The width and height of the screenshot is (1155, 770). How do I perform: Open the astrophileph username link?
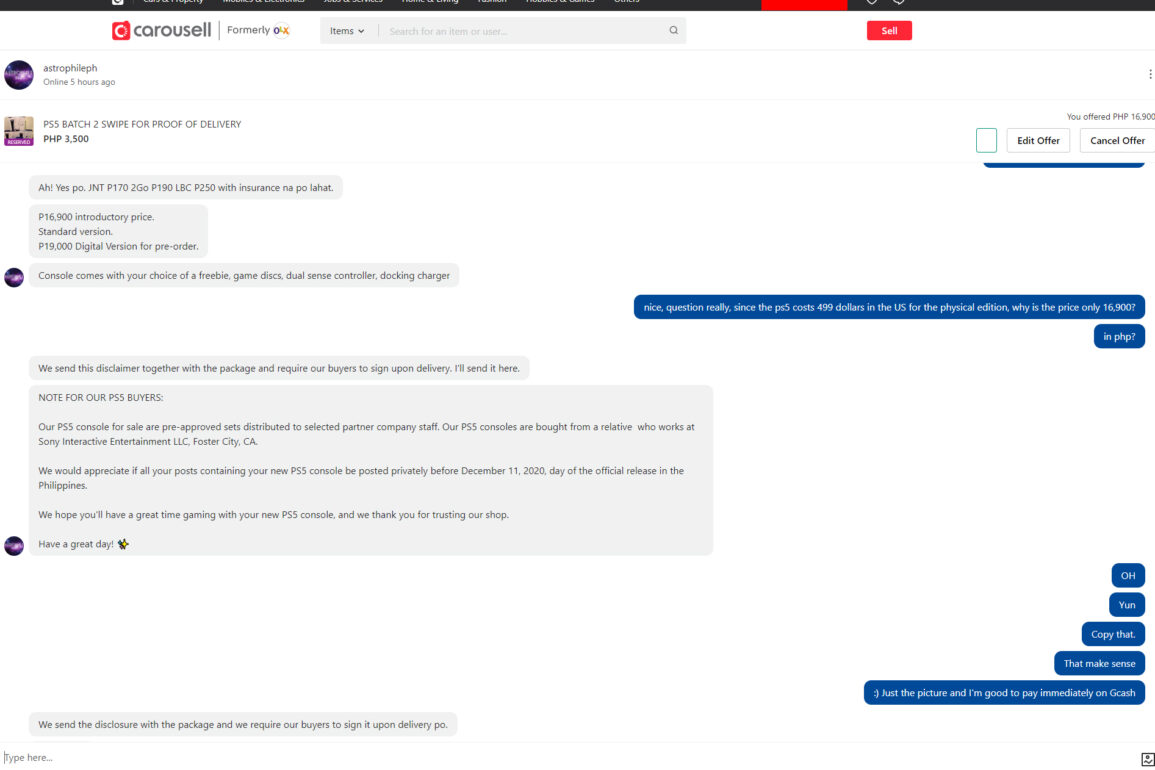[70, 68]
